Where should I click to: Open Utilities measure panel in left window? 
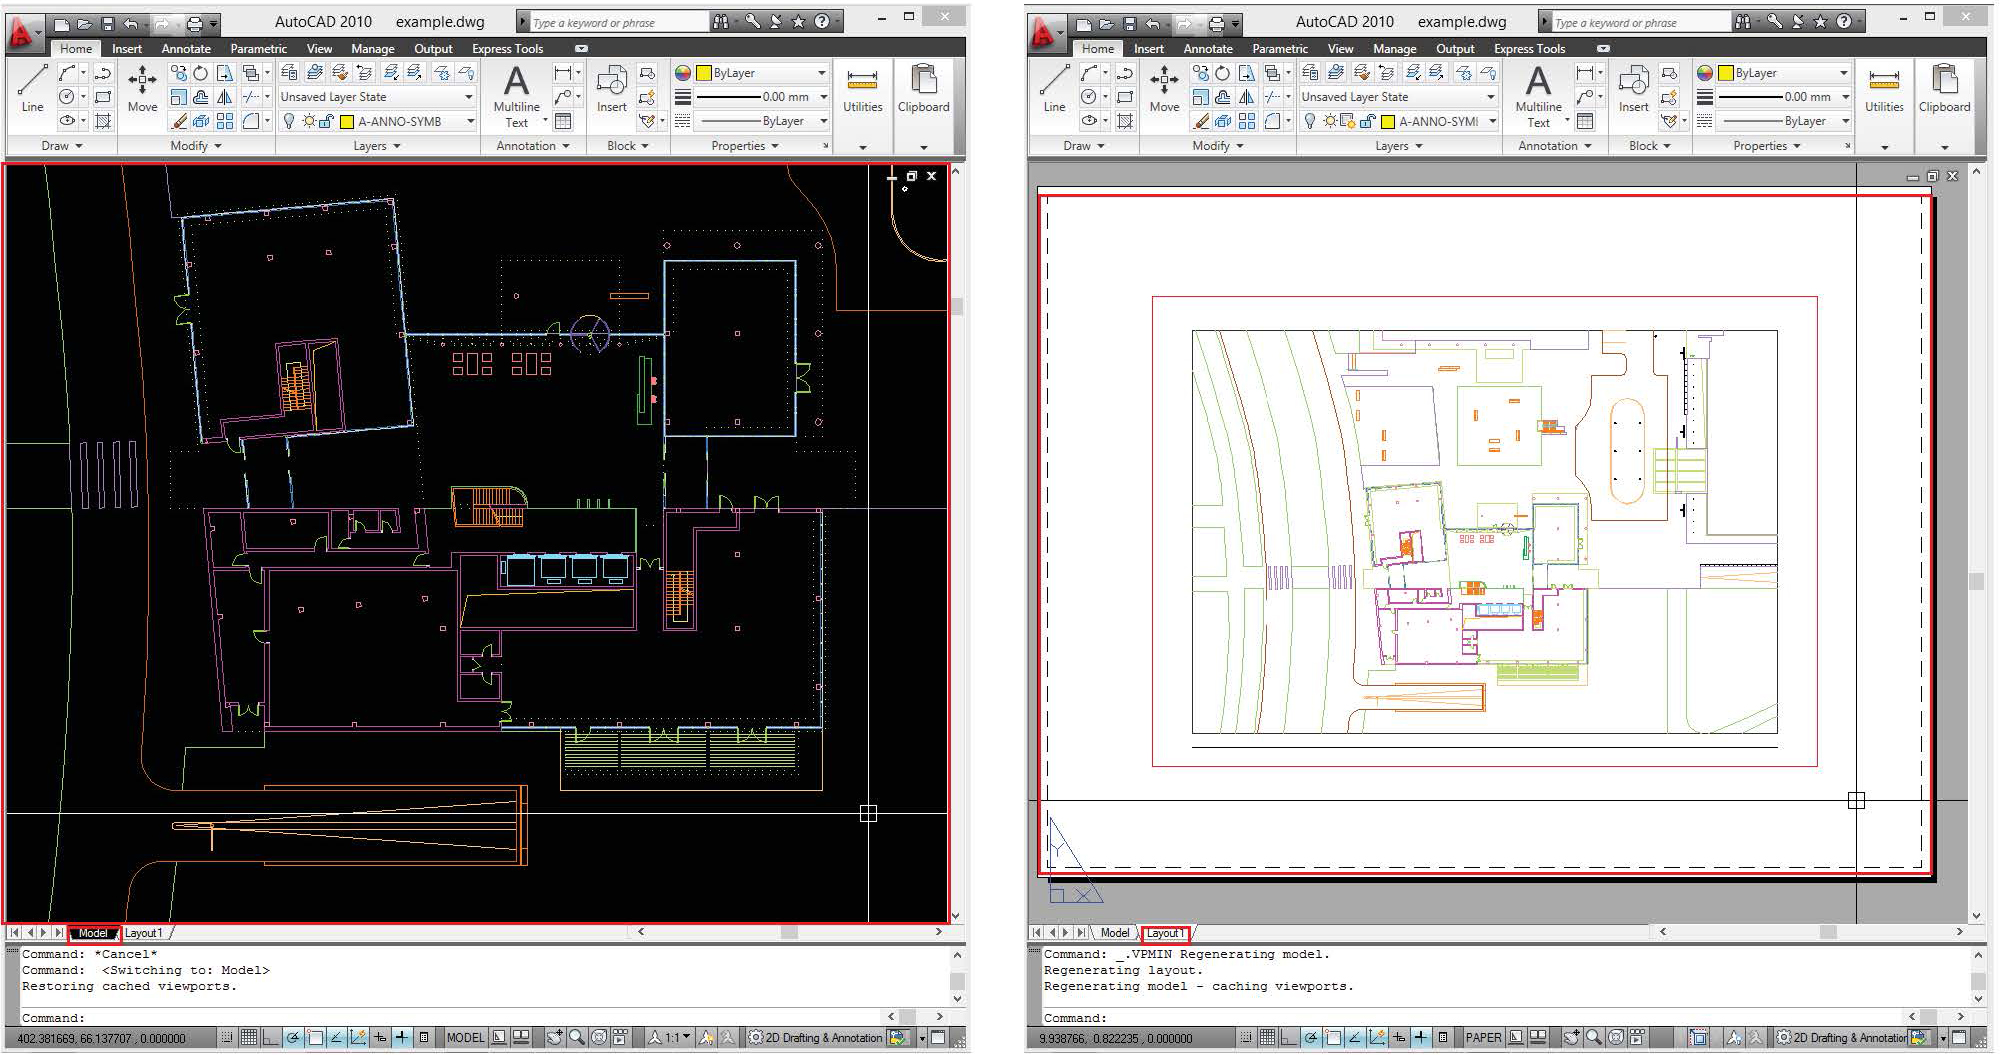[862, 90]
